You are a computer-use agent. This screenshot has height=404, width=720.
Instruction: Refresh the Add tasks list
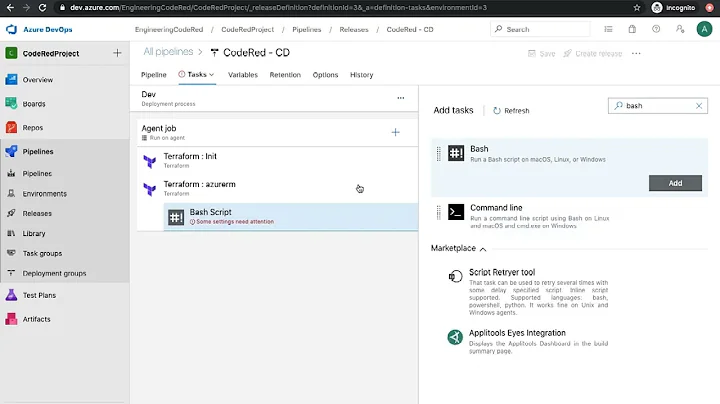point(511,111)
